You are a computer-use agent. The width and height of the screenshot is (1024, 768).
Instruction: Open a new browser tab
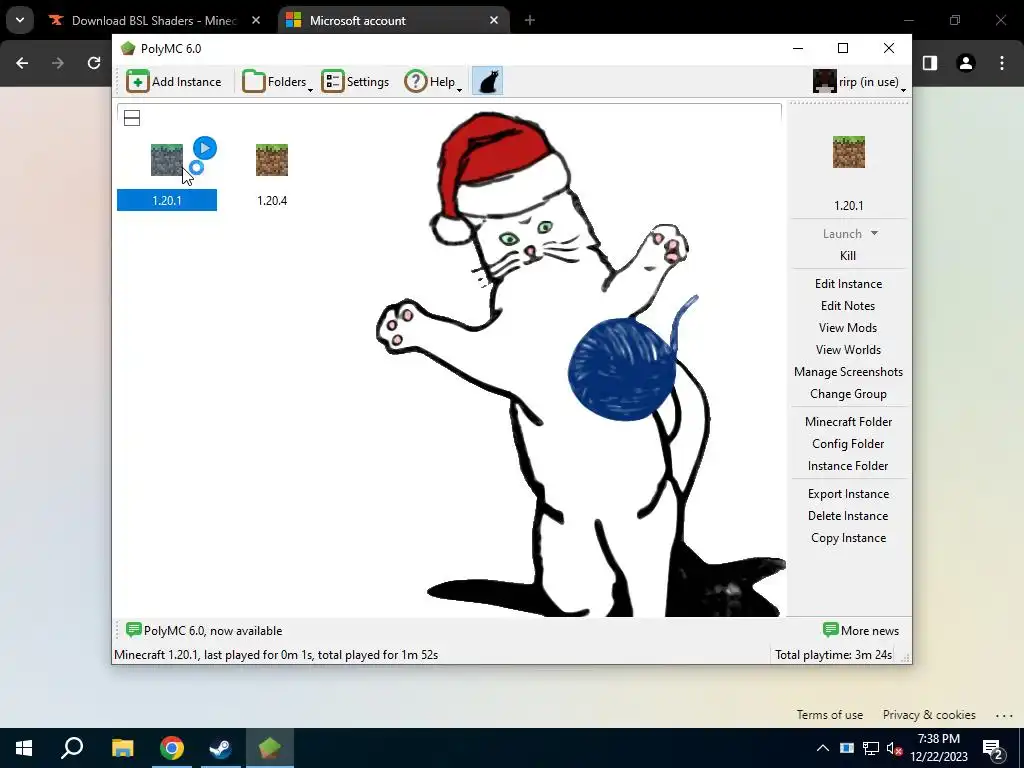(530, 21)
